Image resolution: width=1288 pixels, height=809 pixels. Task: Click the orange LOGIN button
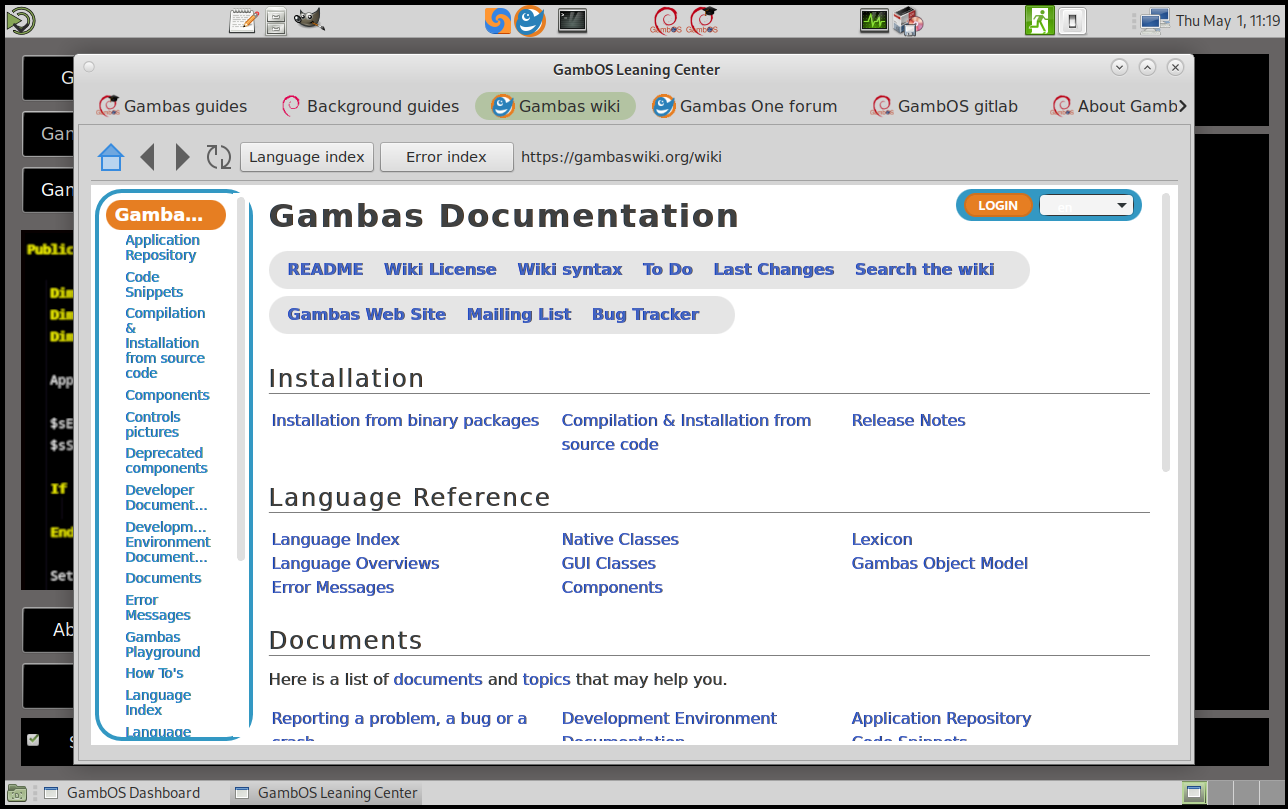pyautogui.click(x=997, y=206)
